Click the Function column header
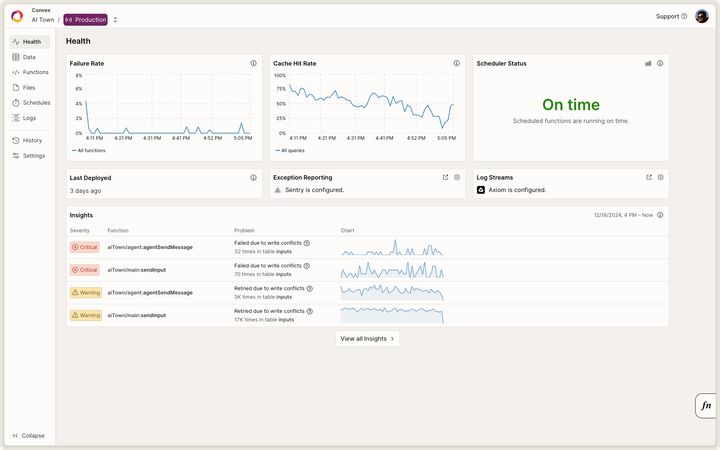The height and width of the screenshot is (450, 720). pyautogui.click(x=118, y=231)
